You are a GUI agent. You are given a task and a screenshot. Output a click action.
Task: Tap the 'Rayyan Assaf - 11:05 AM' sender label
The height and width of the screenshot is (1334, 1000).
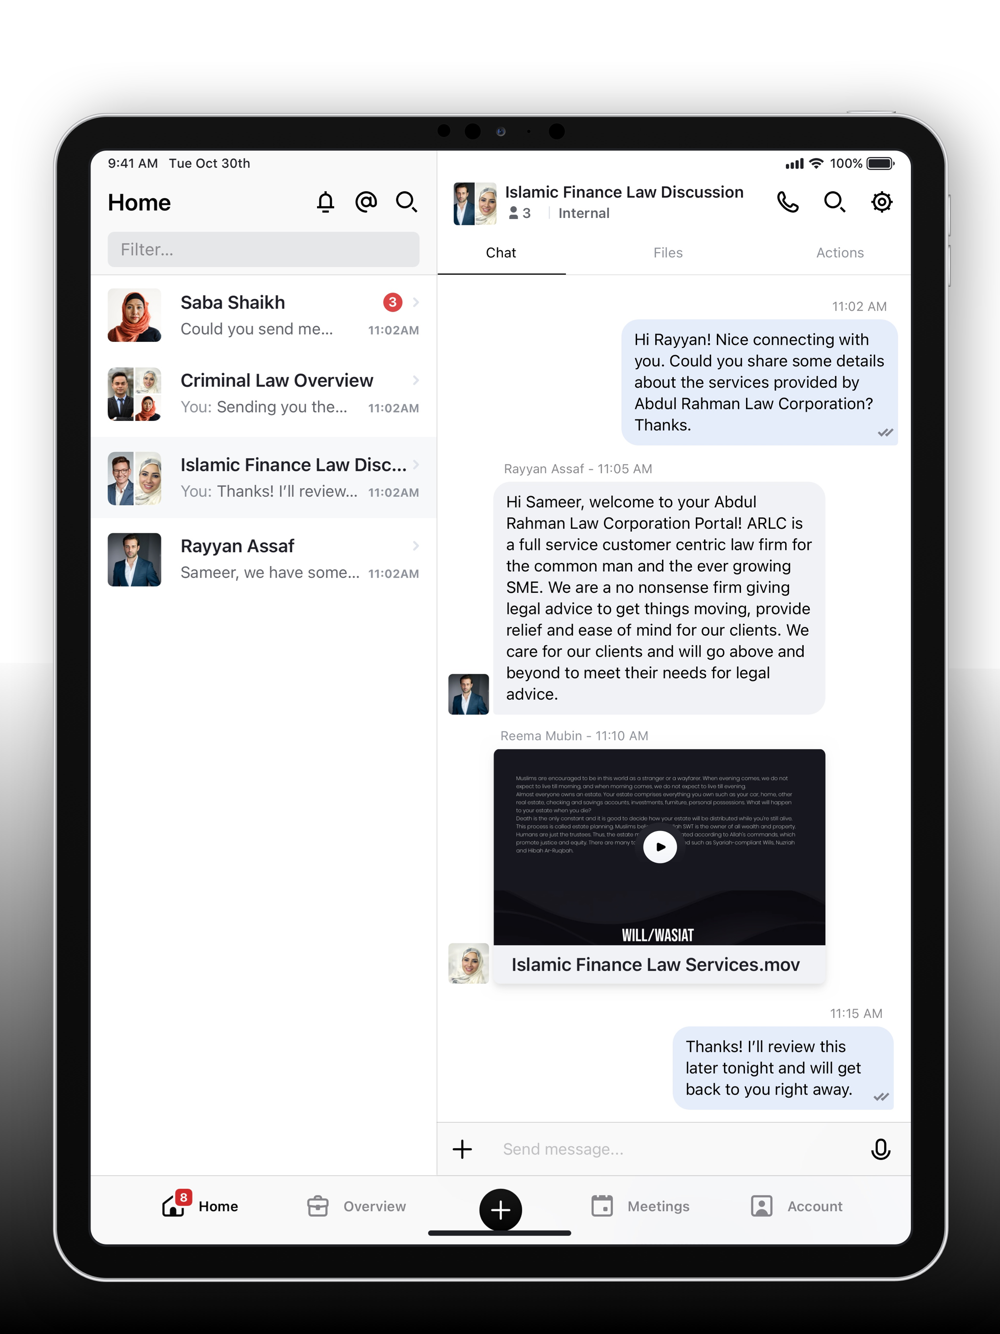(578, 468)
